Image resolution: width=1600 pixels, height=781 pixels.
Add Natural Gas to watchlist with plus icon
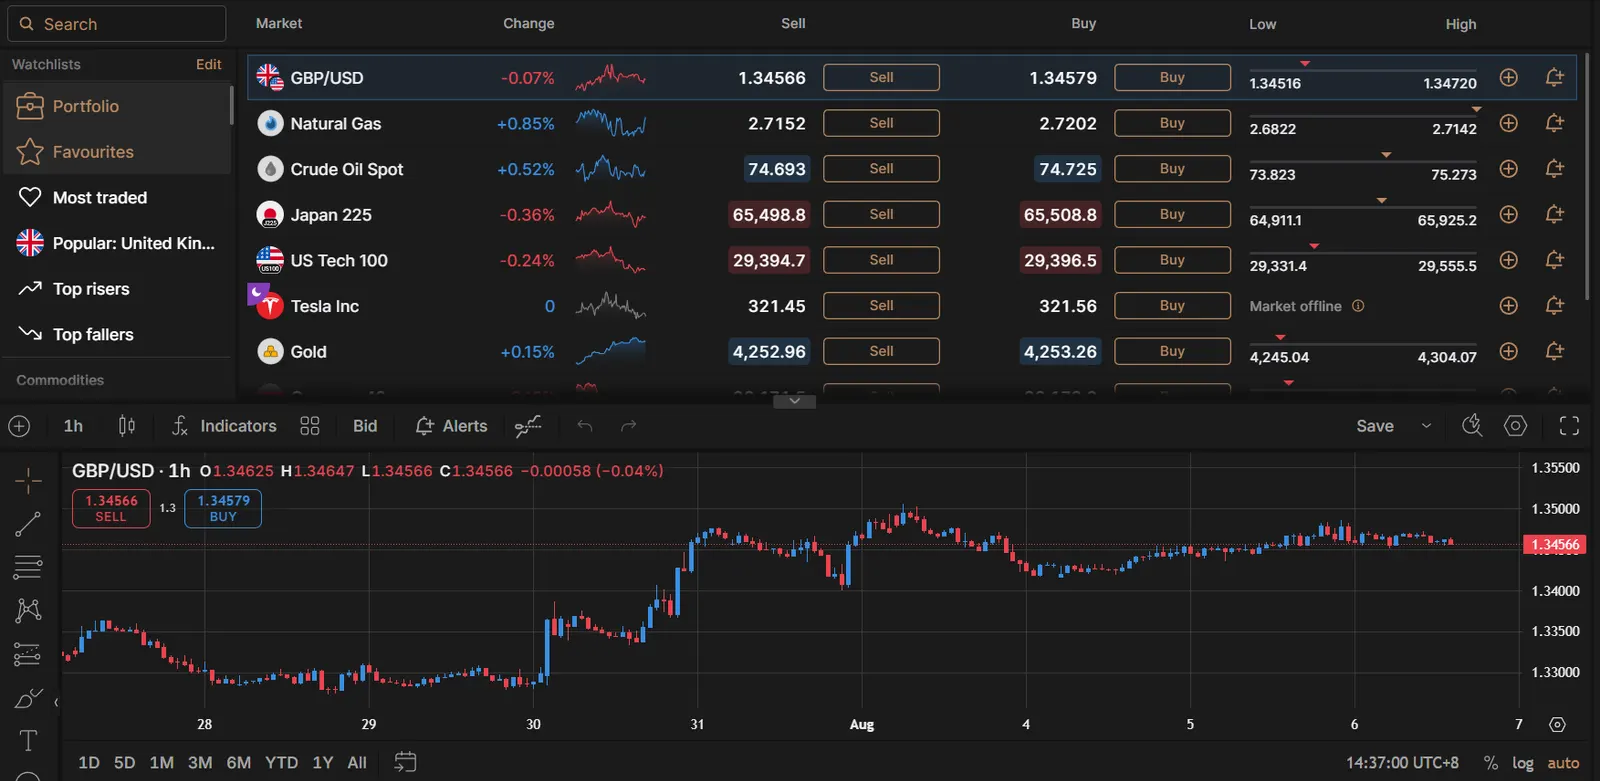1509,123
